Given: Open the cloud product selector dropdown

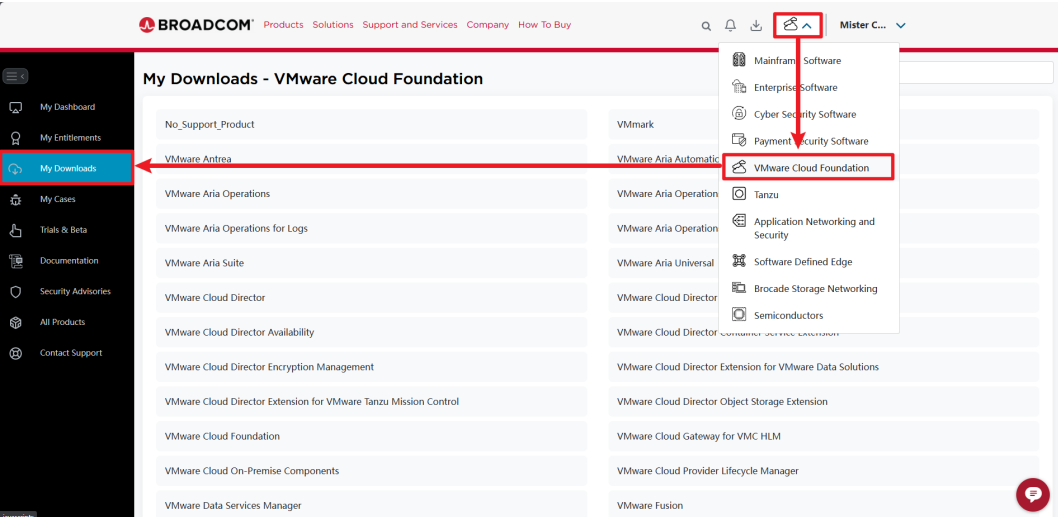Looking at the screenshot, I should (x=797, y=25).
